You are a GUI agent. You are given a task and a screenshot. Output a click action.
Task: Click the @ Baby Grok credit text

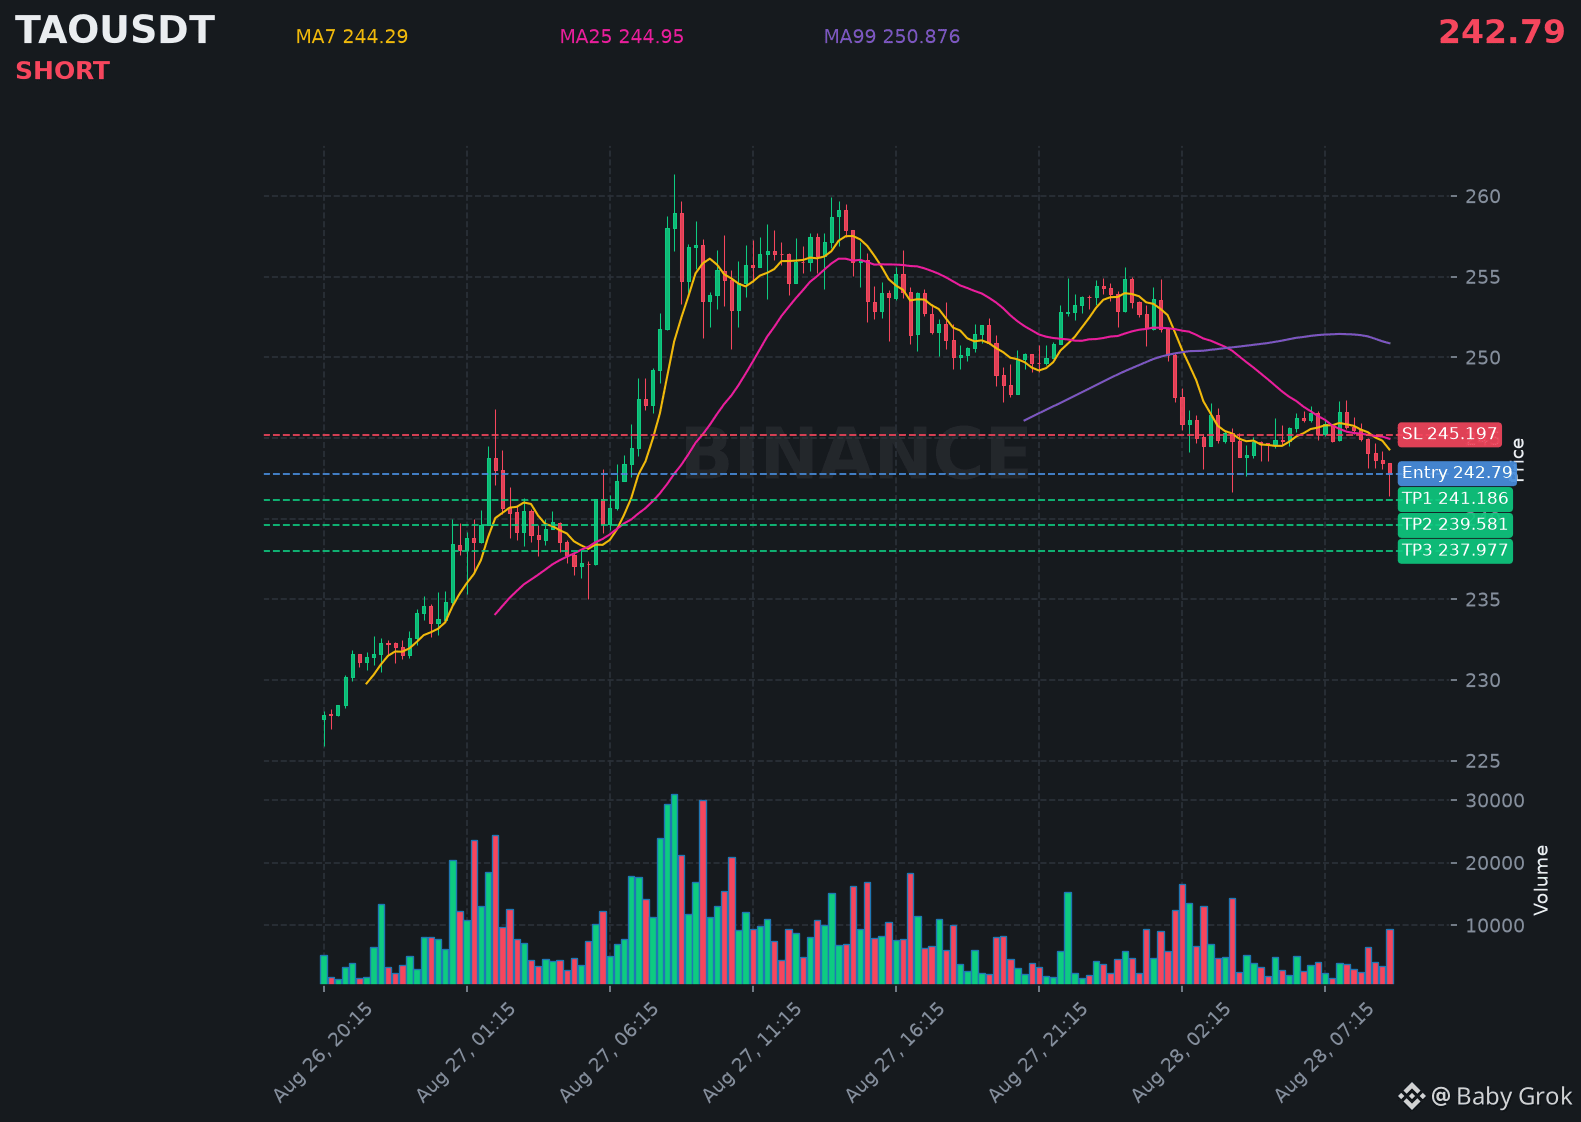[1502, 1097]
